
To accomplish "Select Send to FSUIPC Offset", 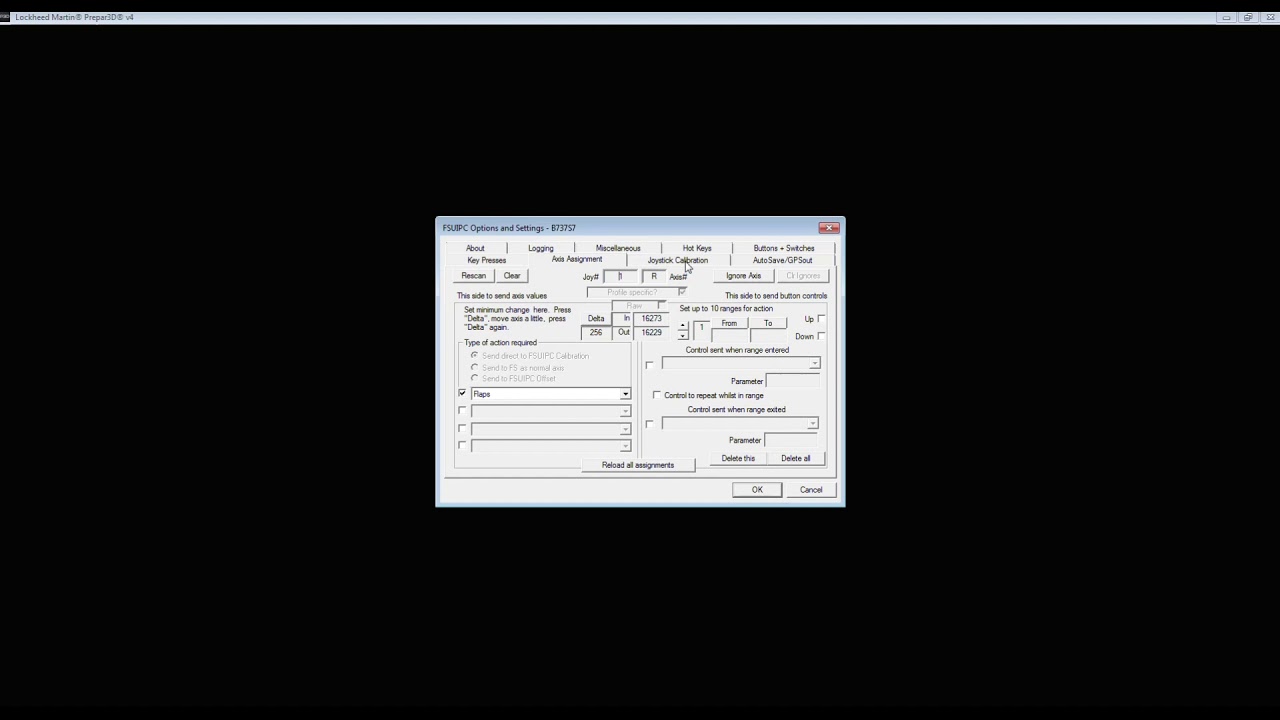I will tap(474, 379).
